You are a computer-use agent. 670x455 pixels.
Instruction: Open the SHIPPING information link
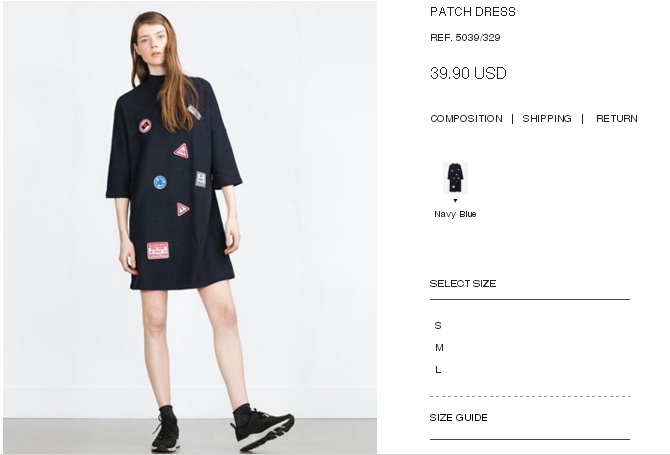pyautogui.click(x=547, y=118)
